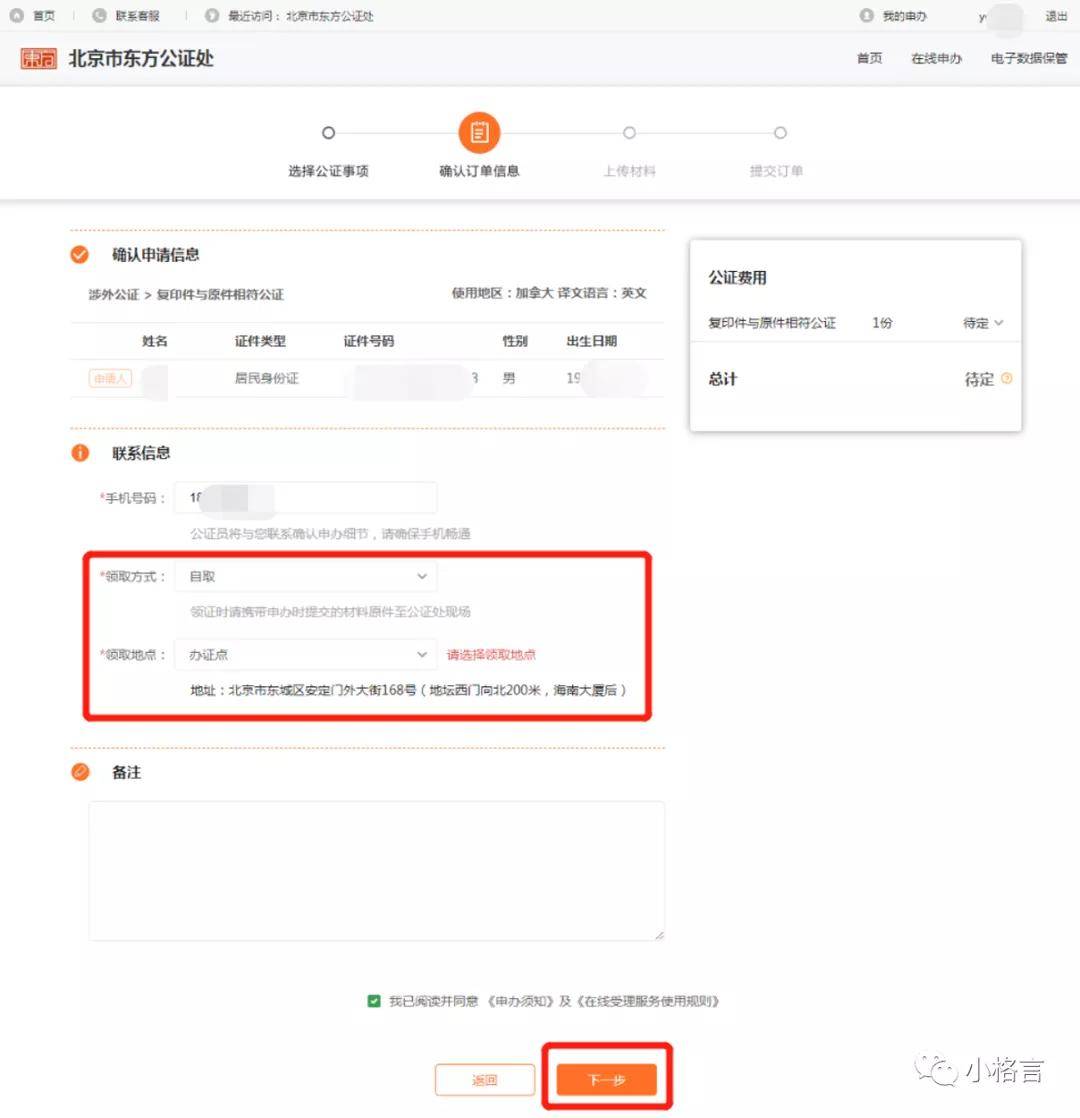This screenshot has width=1080, height=1118.
Task: Click the 北京市东方公证处 logo icon
Action: [38, 58]
